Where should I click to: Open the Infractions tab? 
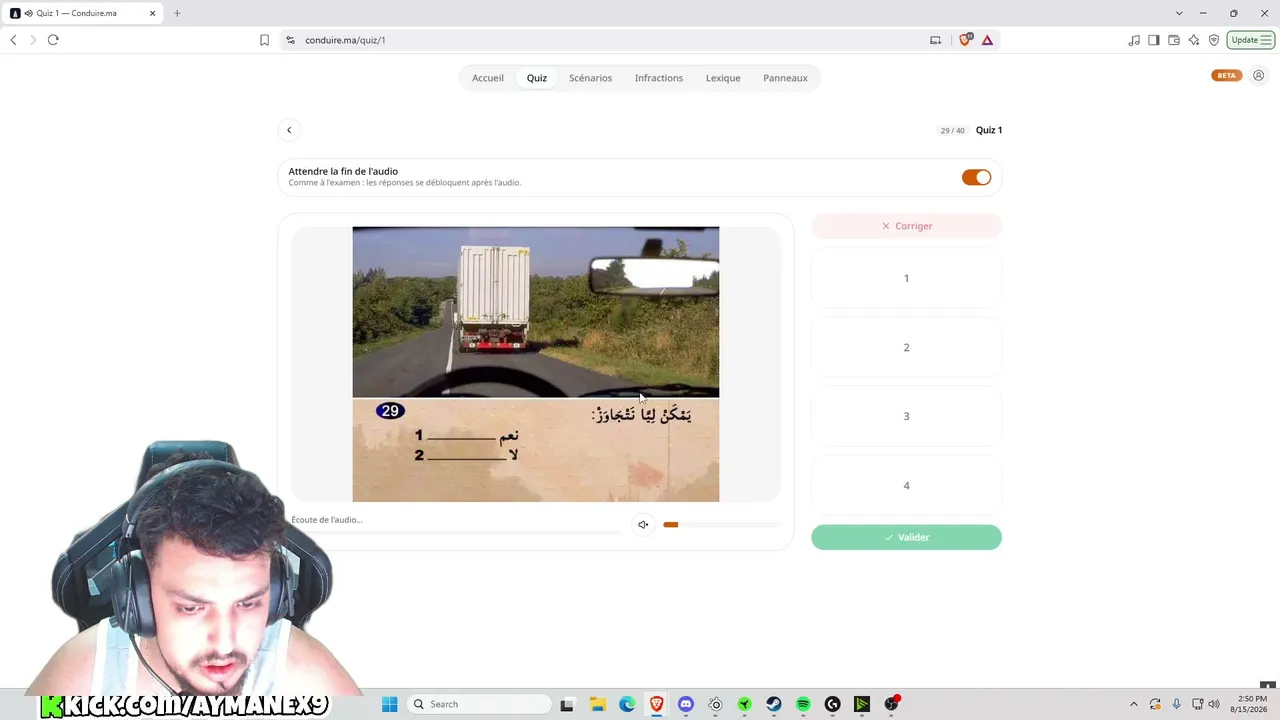pyautogui.click(x=659, y=78)
